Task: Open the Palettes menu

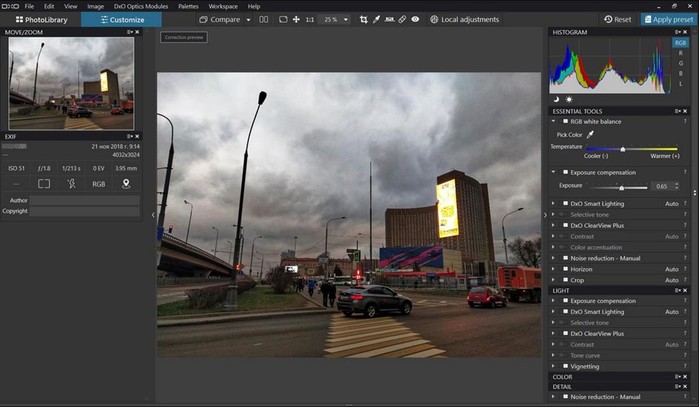Action: click(x=187, y=6)
